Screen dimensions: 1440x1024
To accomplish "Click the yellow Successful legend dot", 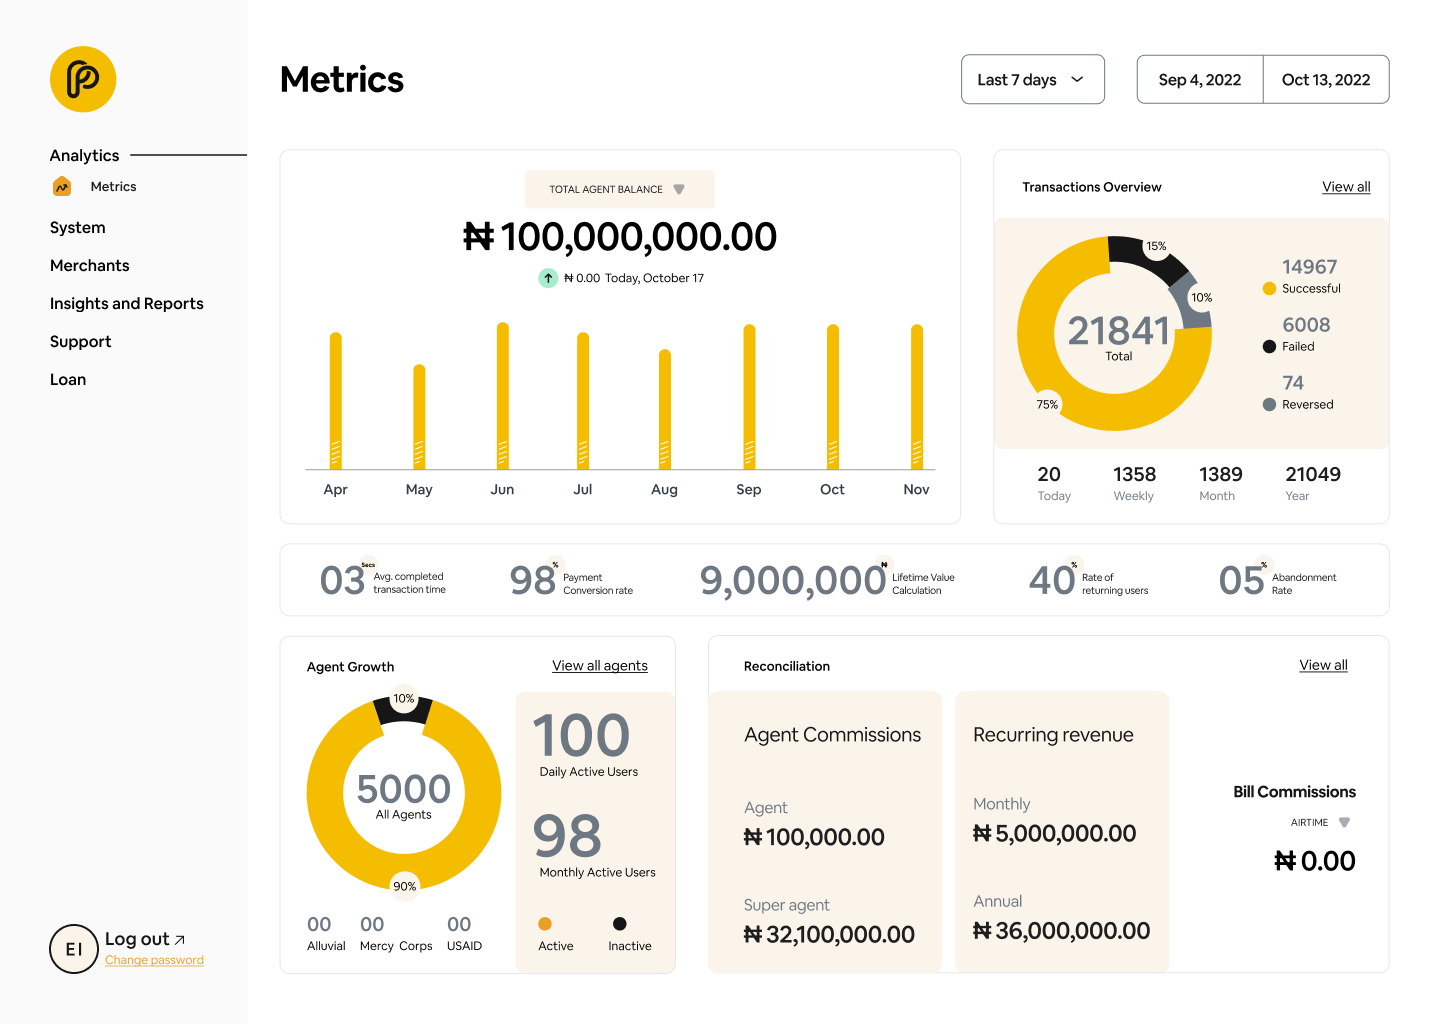I will click(x=1269, y=289).
